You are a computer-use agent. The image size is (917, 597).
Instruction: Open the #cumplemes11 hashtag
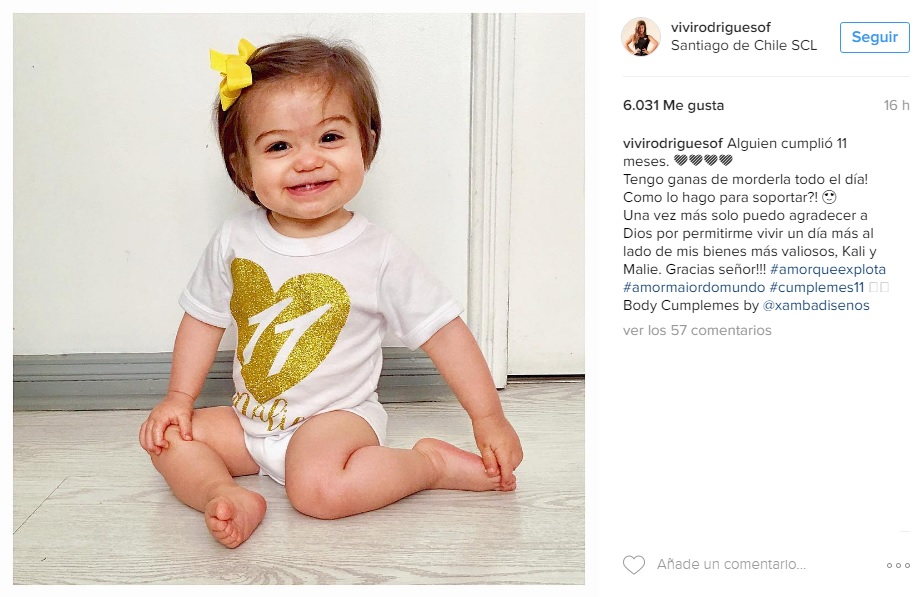click(816, 288)
